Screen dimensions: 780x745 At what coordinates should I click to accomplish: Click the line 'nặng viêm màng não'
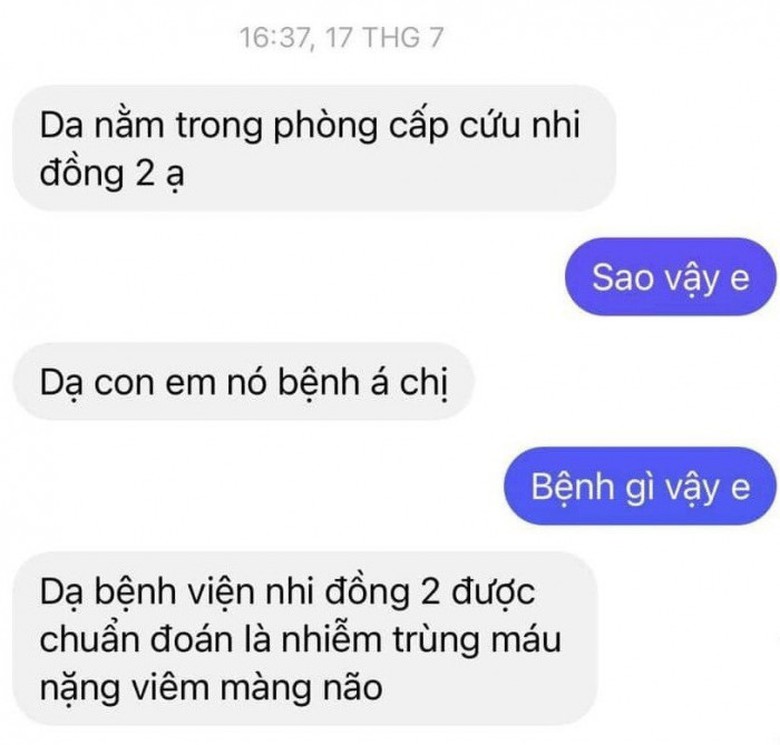pos(211,688)
